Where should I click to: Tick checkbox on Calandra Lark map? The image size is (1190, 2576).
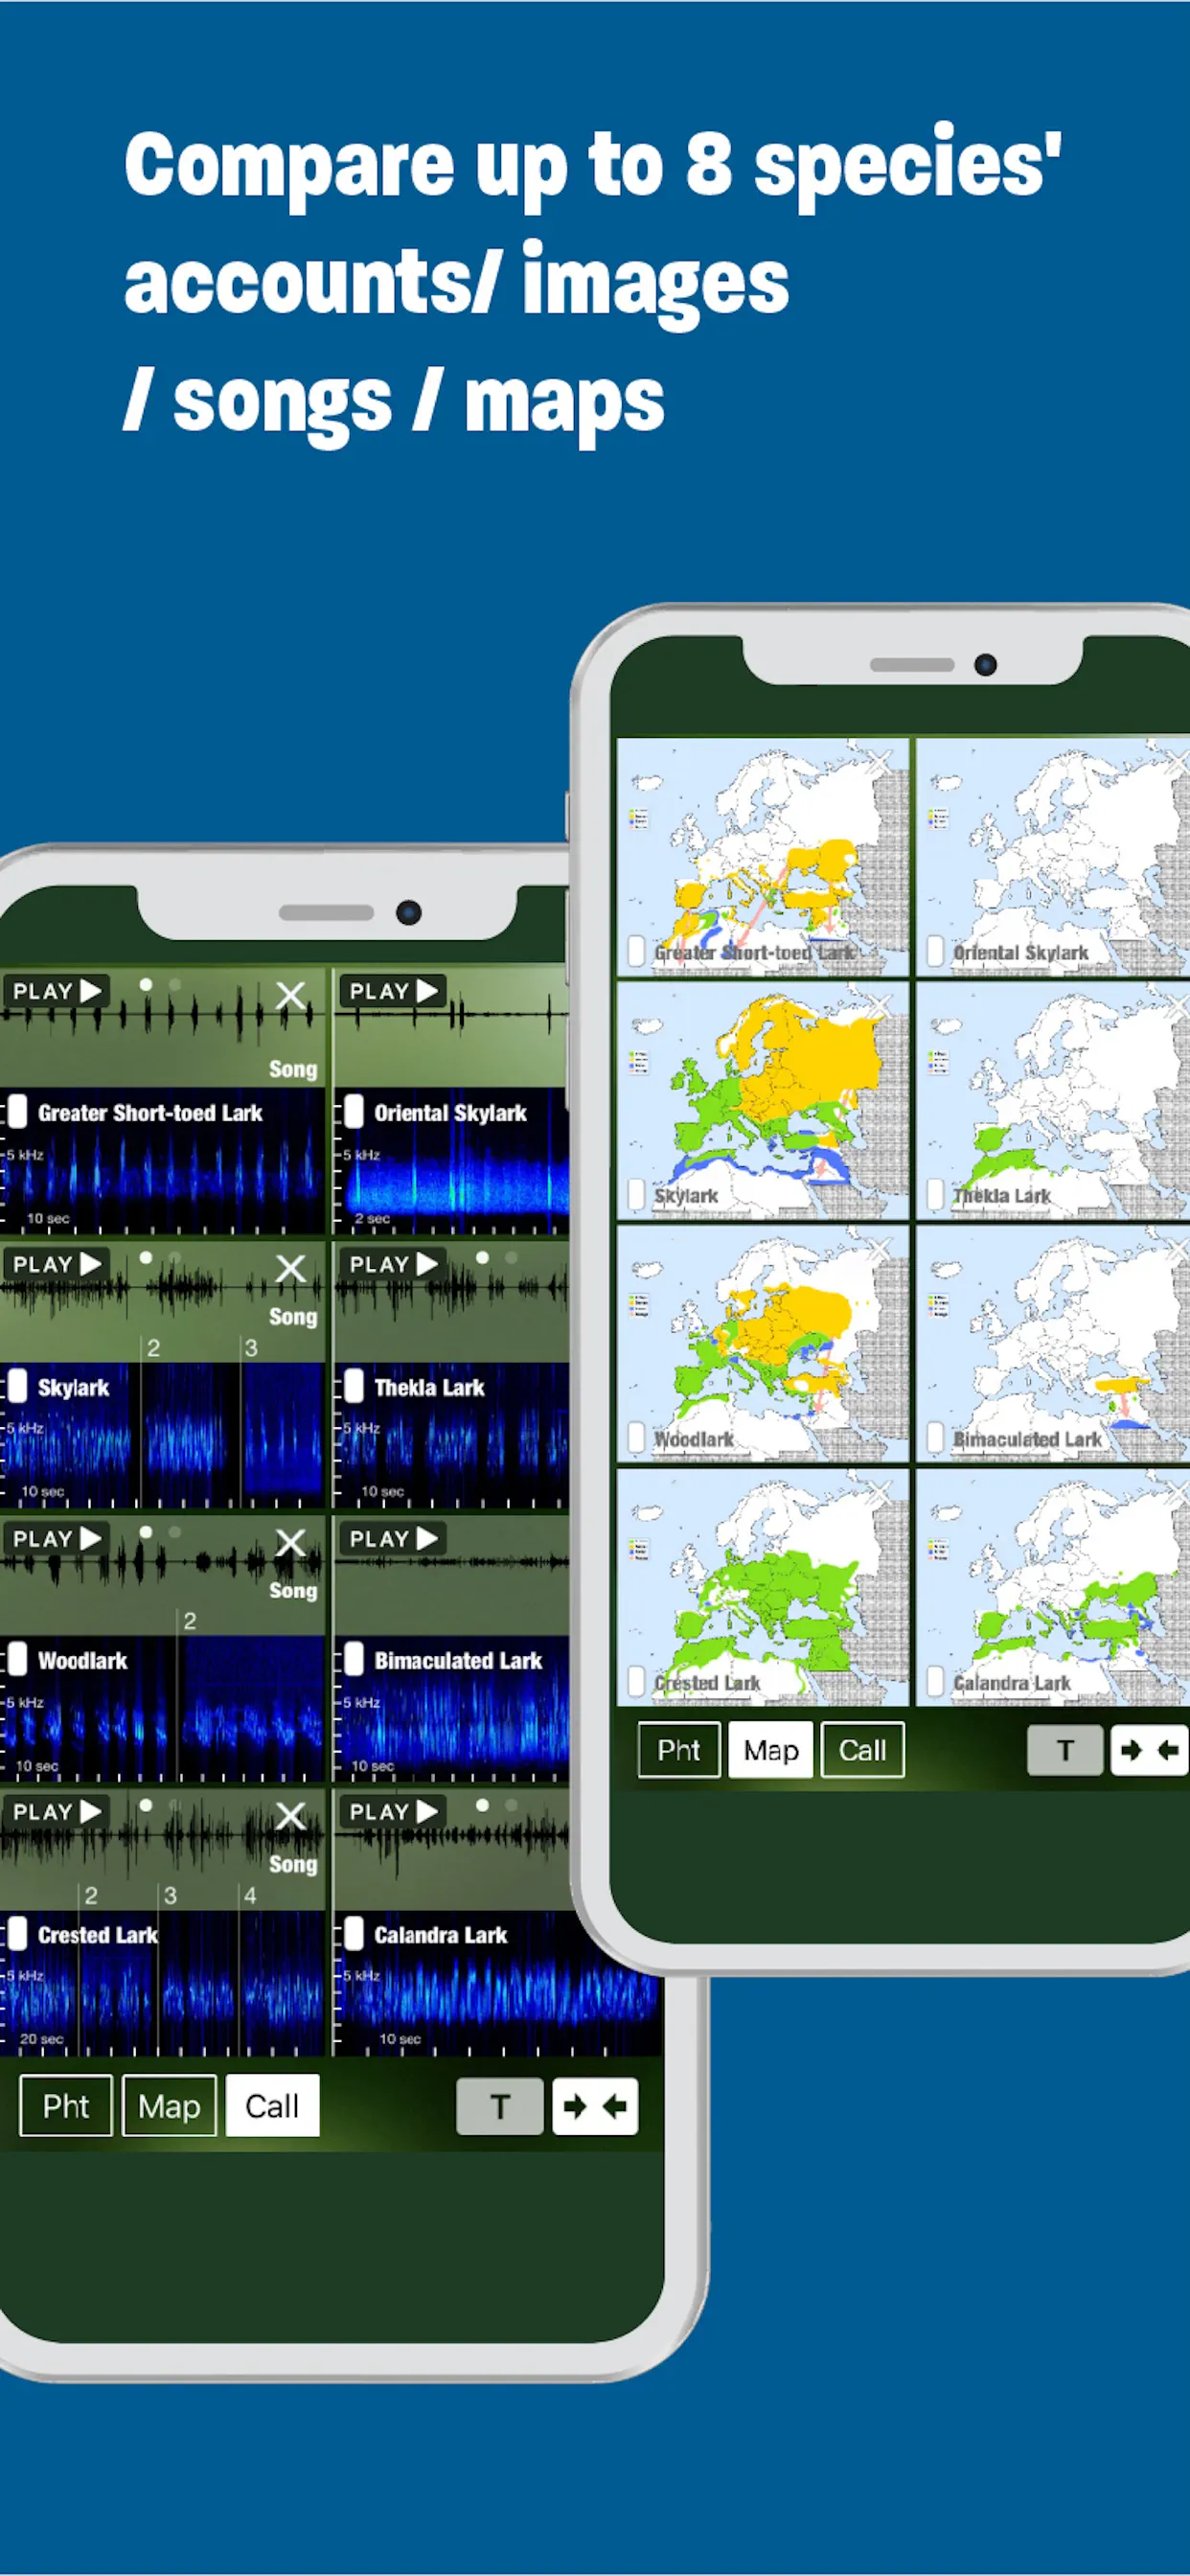935,1681
